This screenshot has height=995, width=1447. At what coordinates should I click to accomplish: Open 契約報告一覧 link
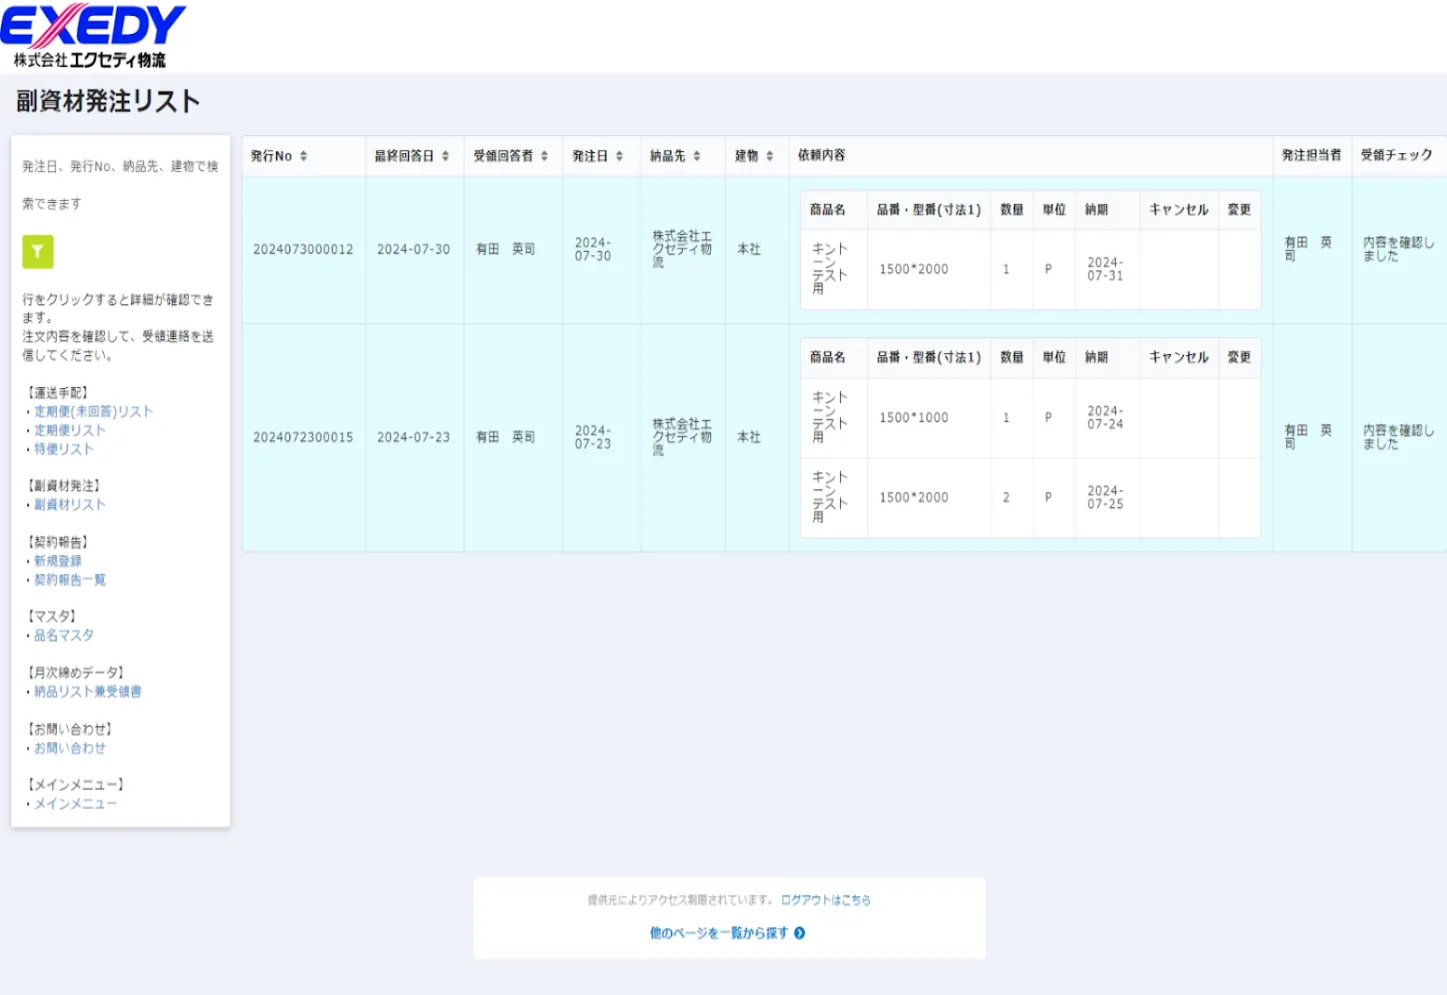[69, 580]
